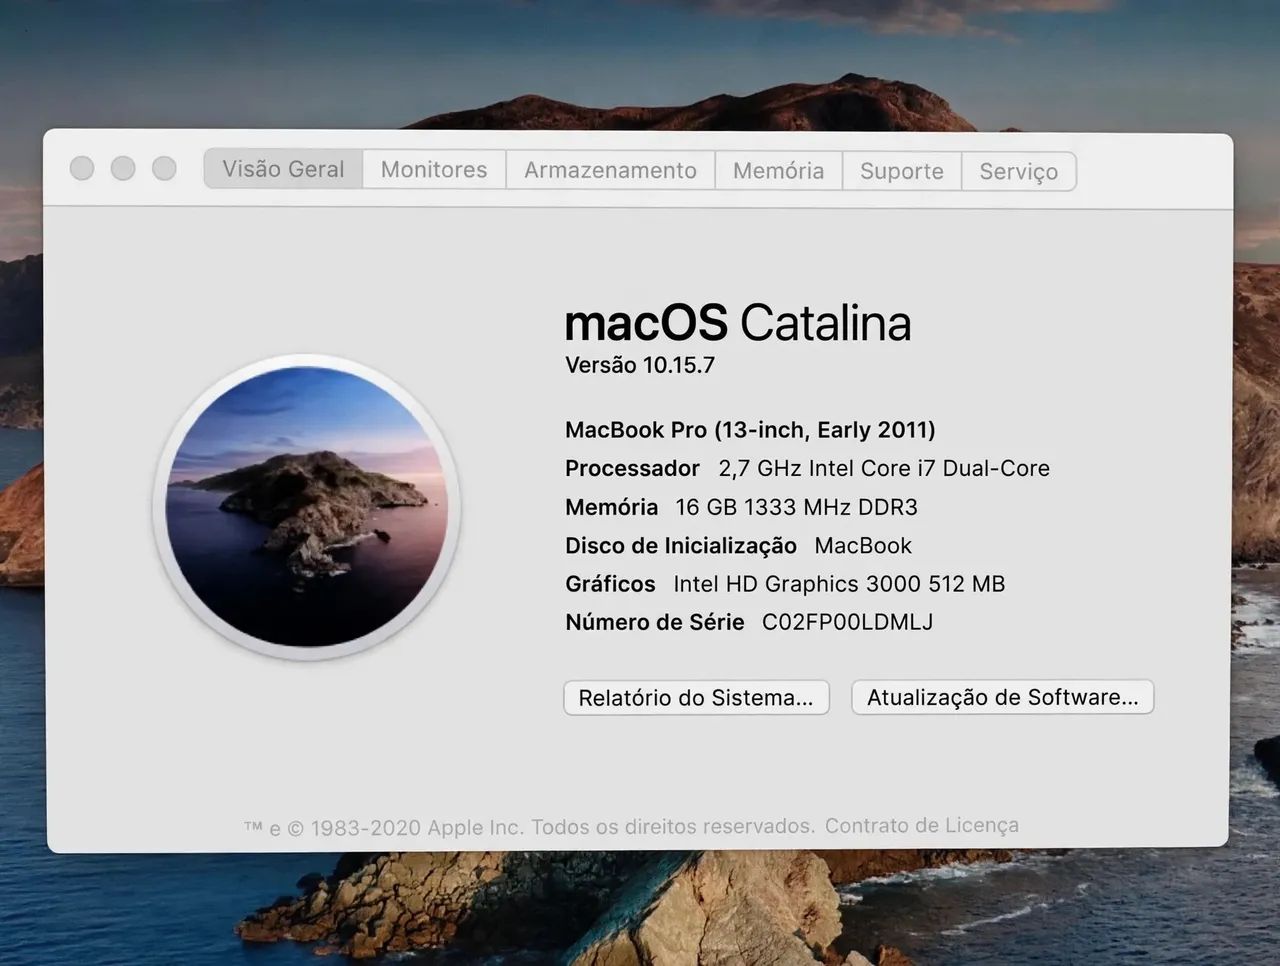Click the Disco de Inicialização label
The height and width of the screenshot is (966, 1280).
tap(681, 546)
